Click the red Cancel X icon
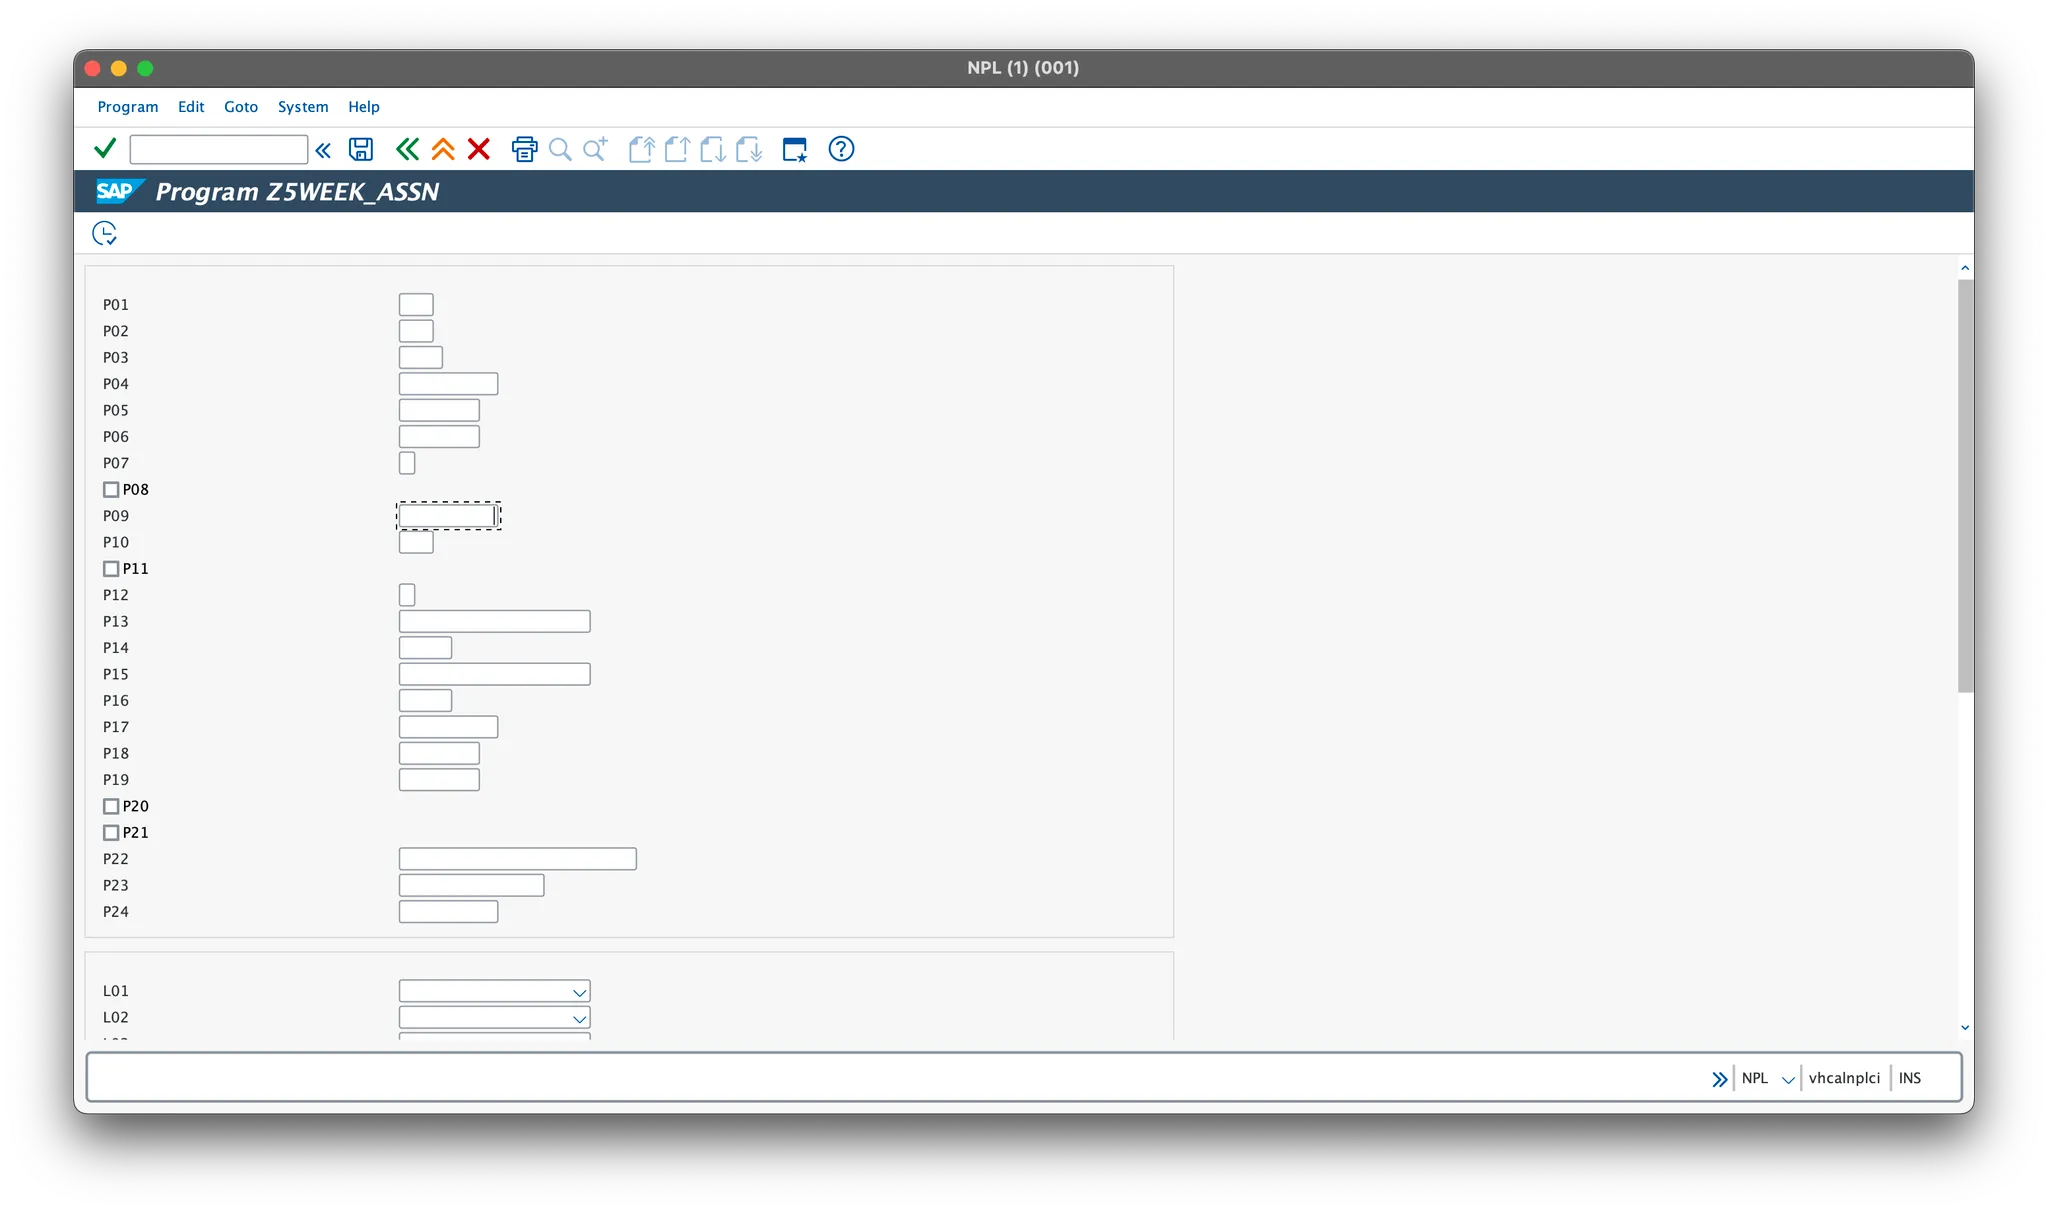The width and height of the screenshot is (2048, 1211). pyautogui.click(x=479, y=149)
